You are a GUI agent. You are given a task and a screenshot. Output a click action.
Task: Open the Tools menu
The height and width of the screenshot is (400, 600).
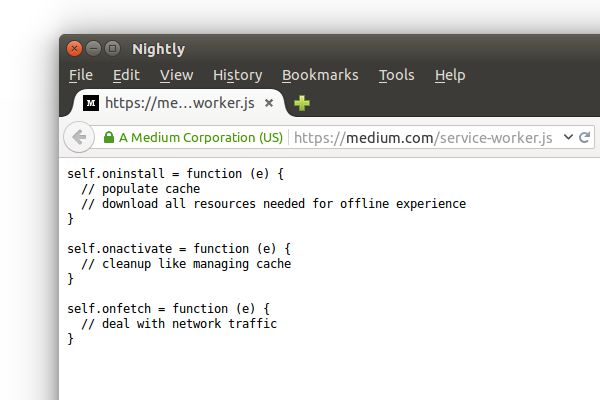pyautogui.click(x=396, y=75)
